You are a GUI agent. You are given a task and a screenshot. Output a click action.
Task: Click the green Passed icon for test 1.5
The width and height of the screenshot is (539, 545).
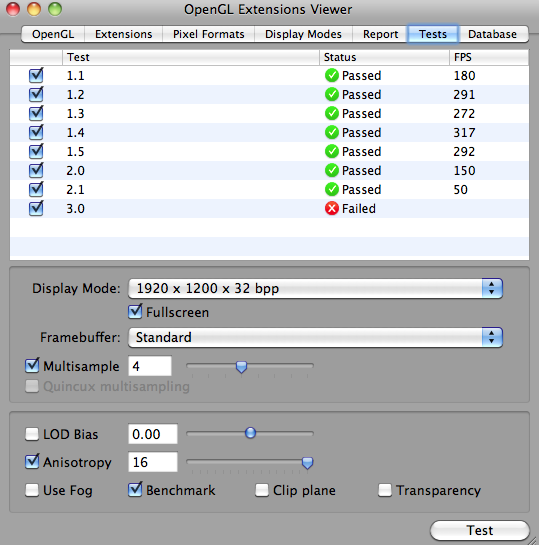(332, 152)
